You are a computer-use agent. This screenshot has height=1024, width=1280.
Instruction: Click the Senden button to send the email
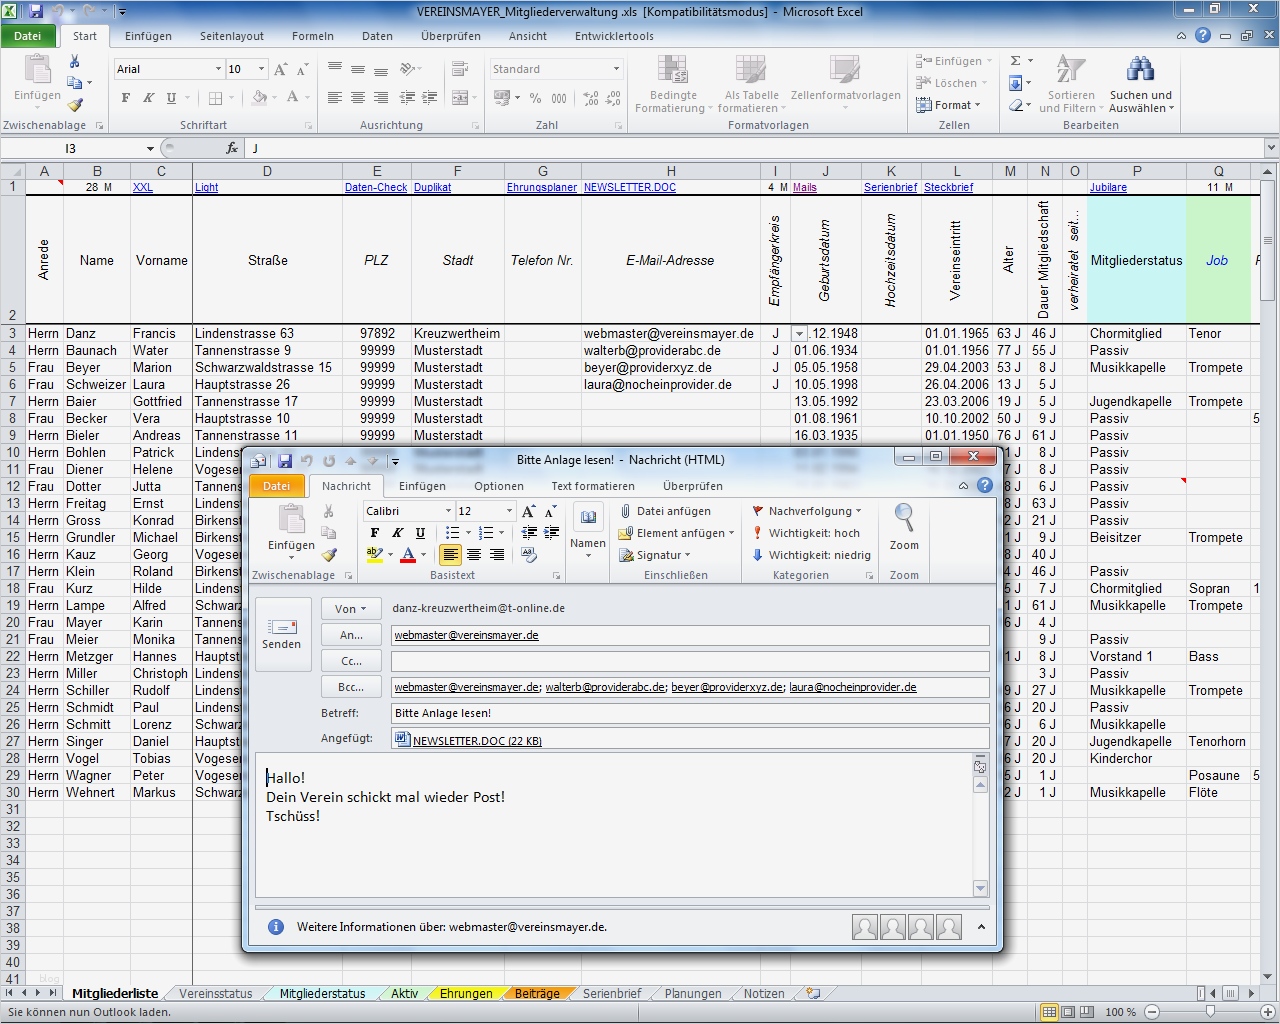[x=283, y=633]
